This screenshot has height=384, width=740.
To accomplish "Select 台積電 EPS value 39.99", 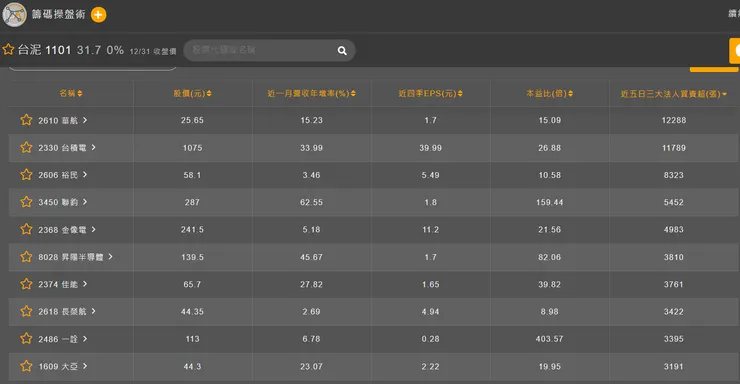I will 430,148.
